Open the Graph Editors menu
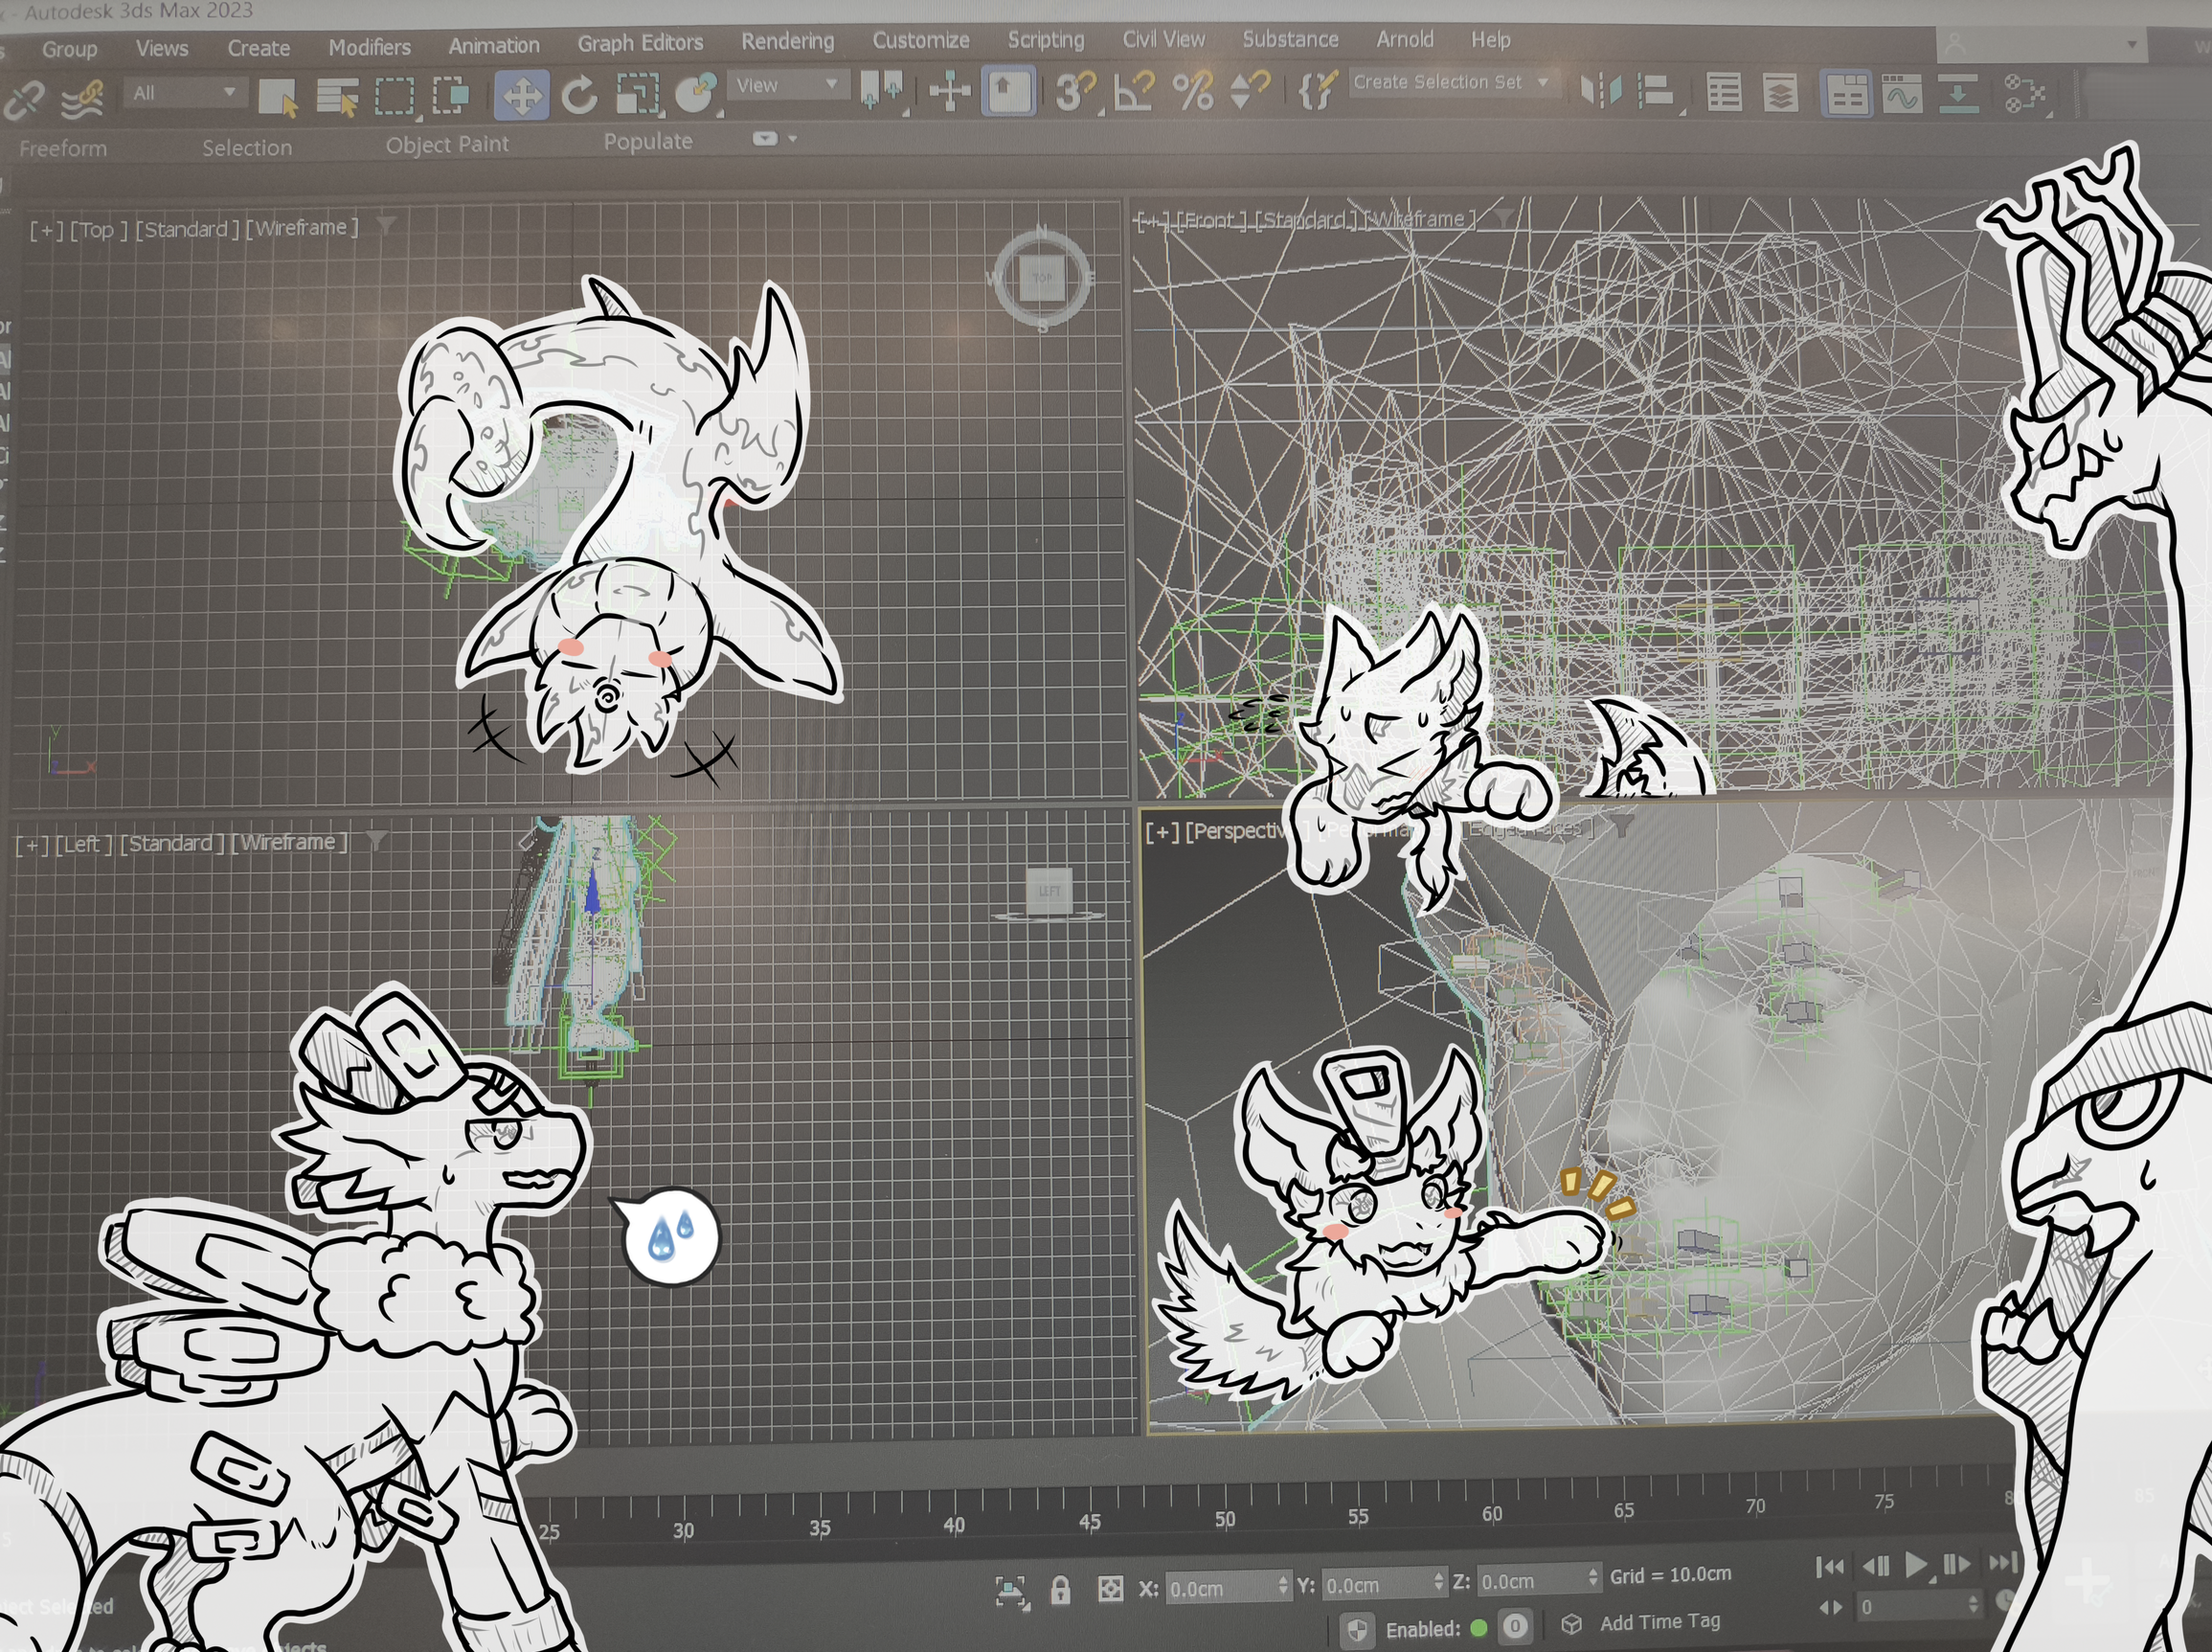The width and height of the screenshot is (2212, 1652). pyautogui.click(x=640, y=43)
